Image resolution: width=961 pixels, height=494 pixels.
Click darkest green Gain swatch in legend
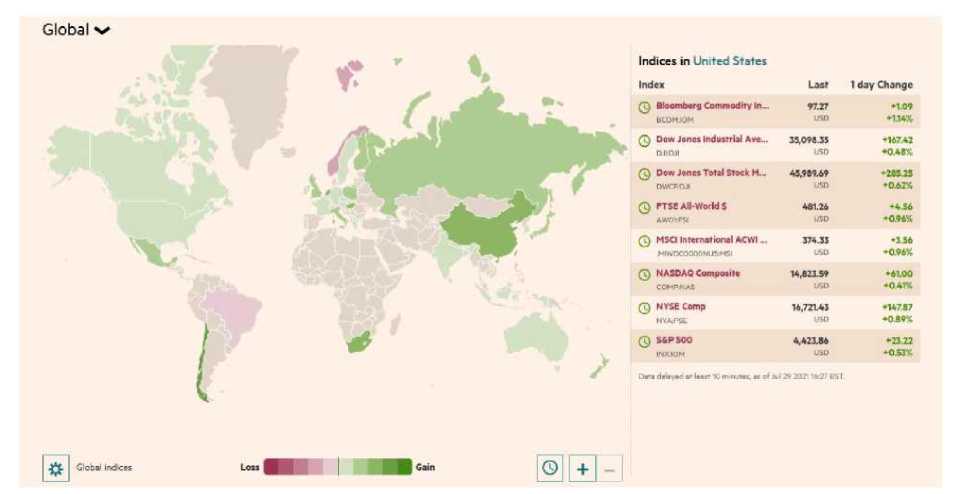(x=404, y=467)
